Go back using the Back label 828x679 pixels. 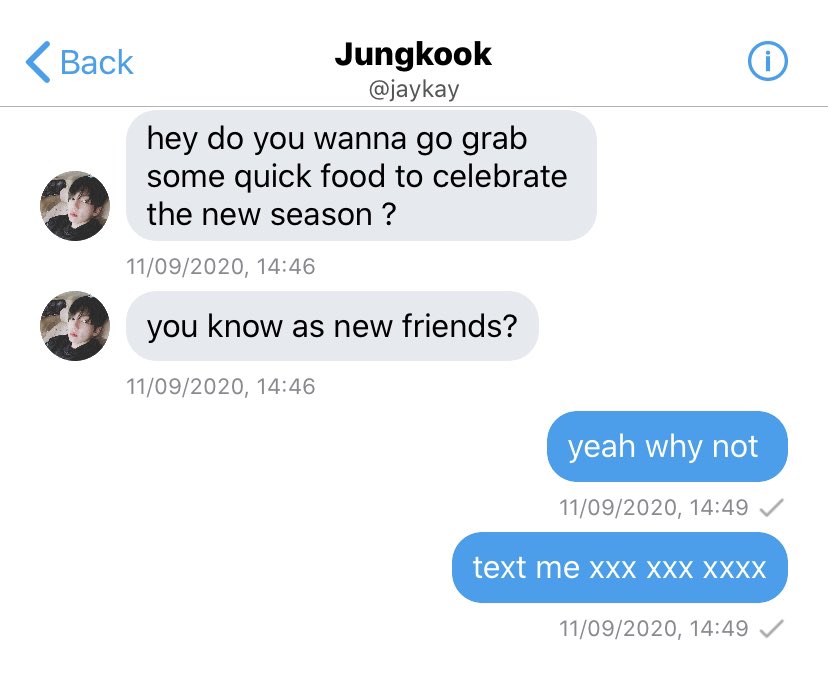pyautogui.click(x=97, y=62)
